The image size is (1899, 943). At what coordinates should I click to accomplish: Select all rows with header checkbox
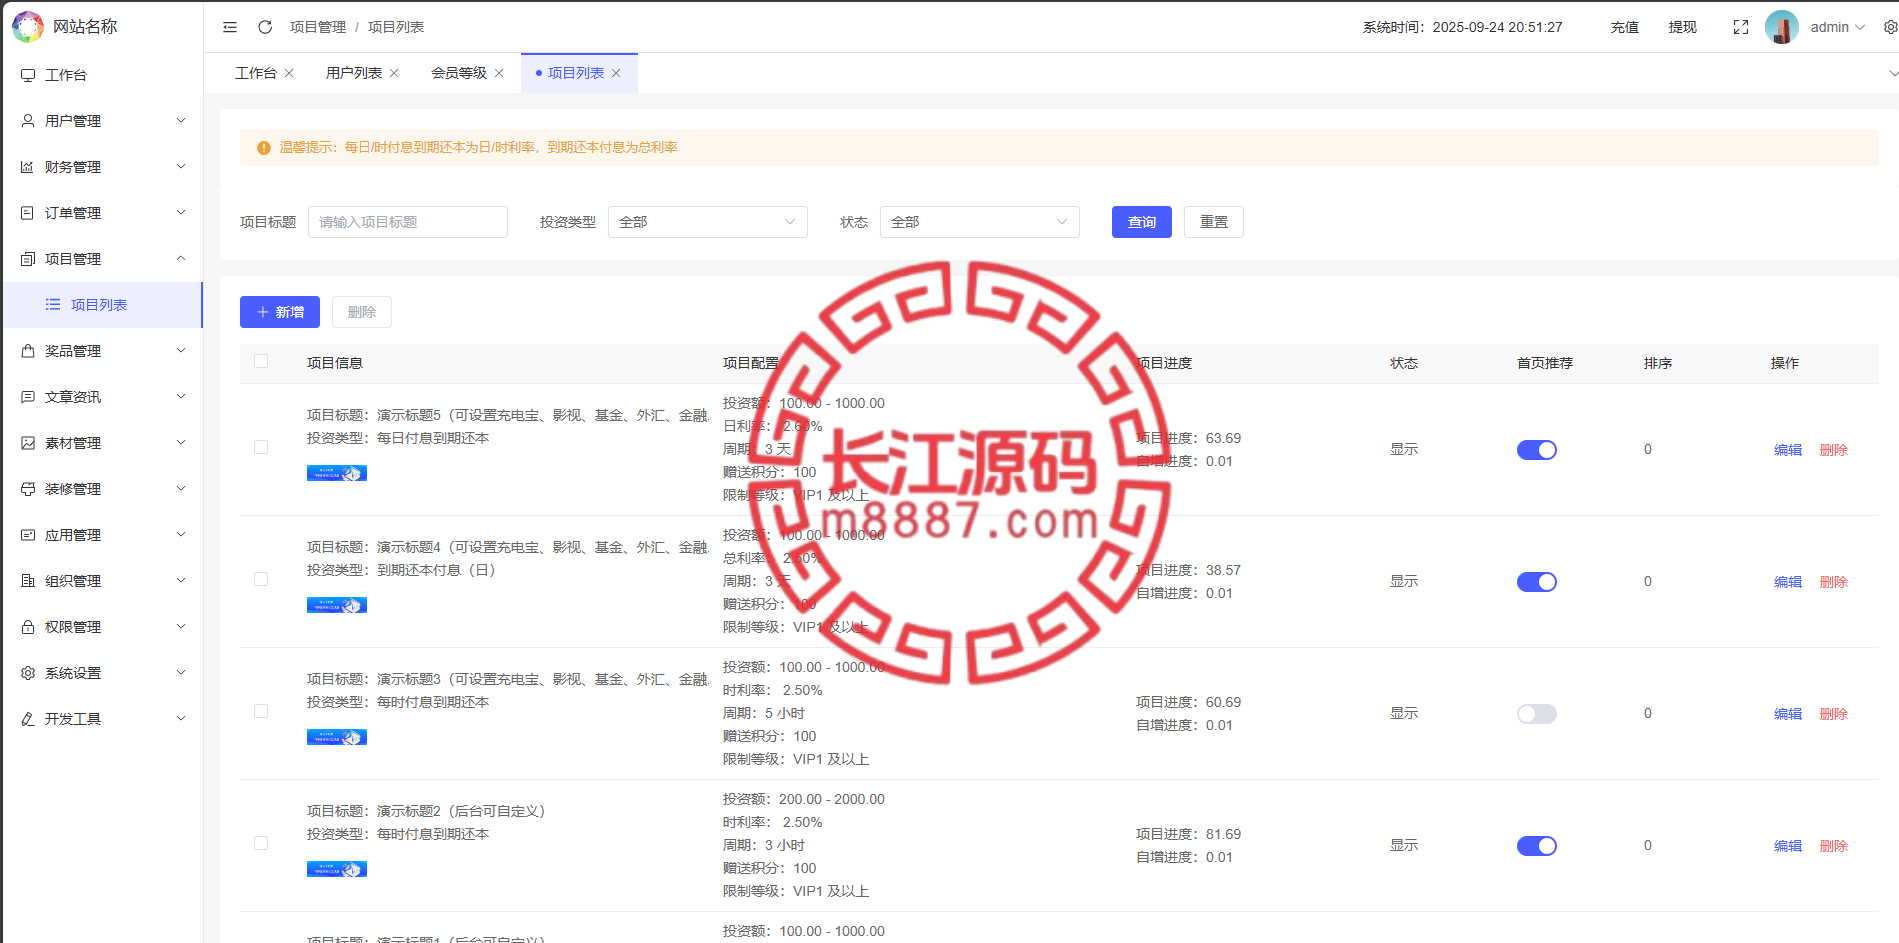click(x=261, y=362)
